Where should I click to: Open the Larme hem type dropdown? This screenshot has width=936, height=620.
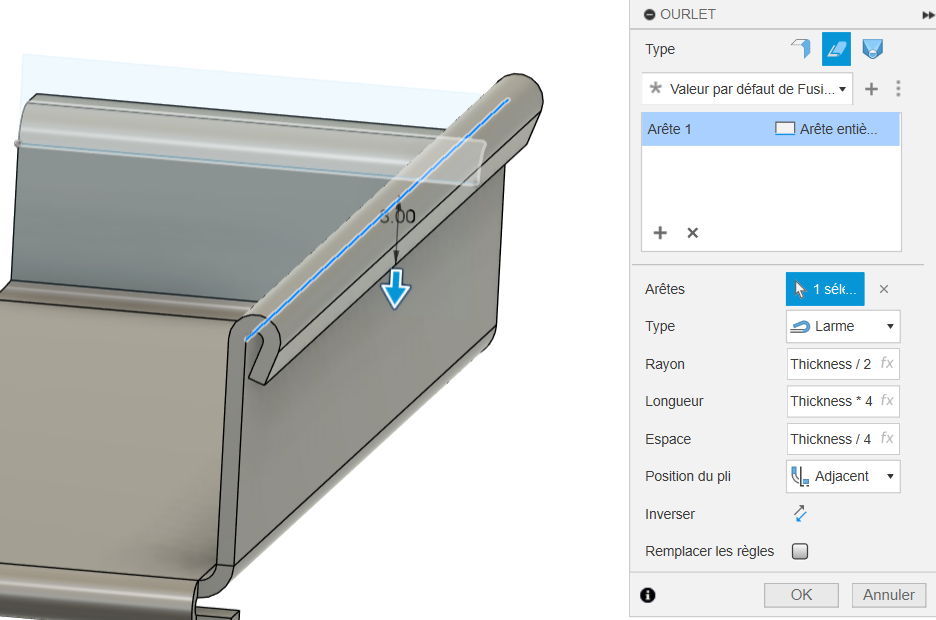(843, 327)
